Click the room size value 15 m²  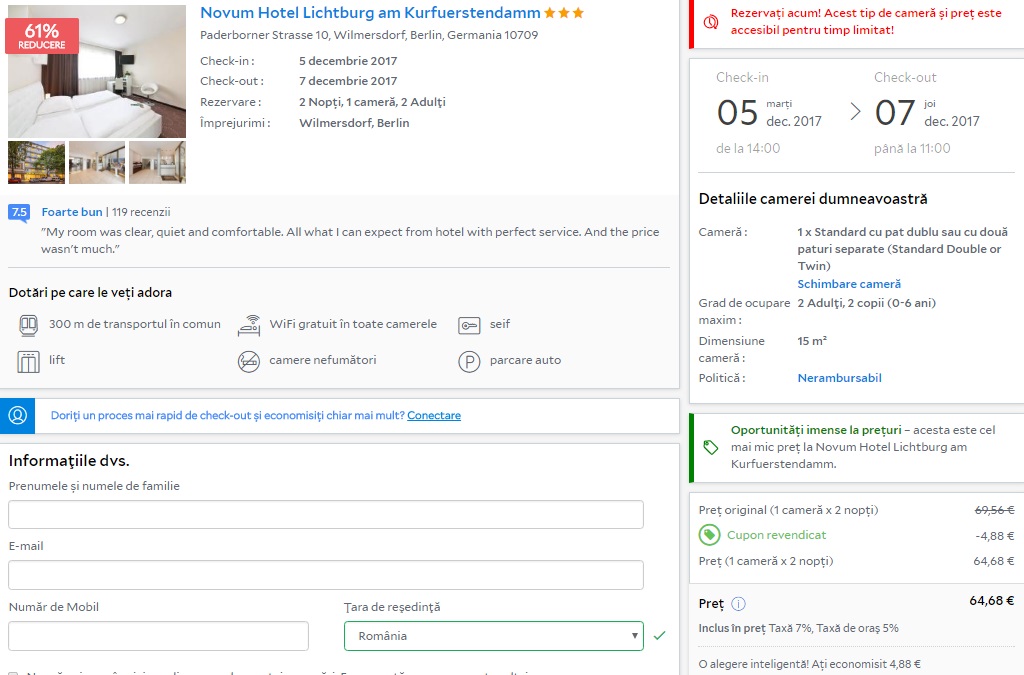812,341
